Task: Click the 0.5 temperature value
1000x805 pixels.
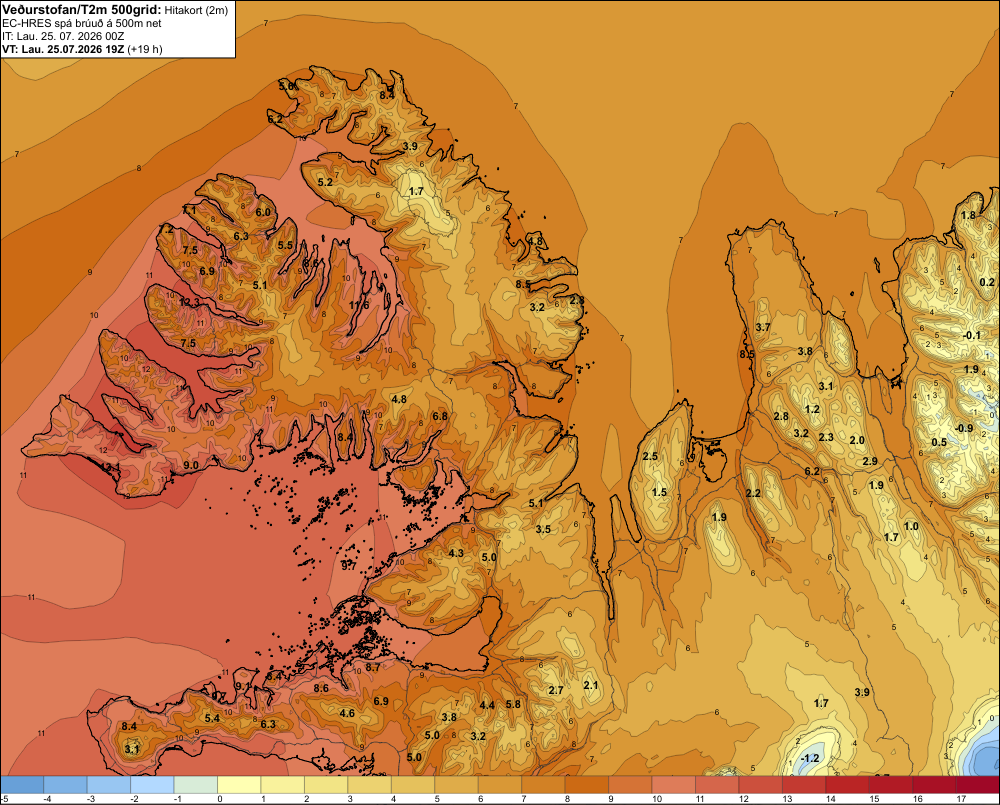Action: 939,443
